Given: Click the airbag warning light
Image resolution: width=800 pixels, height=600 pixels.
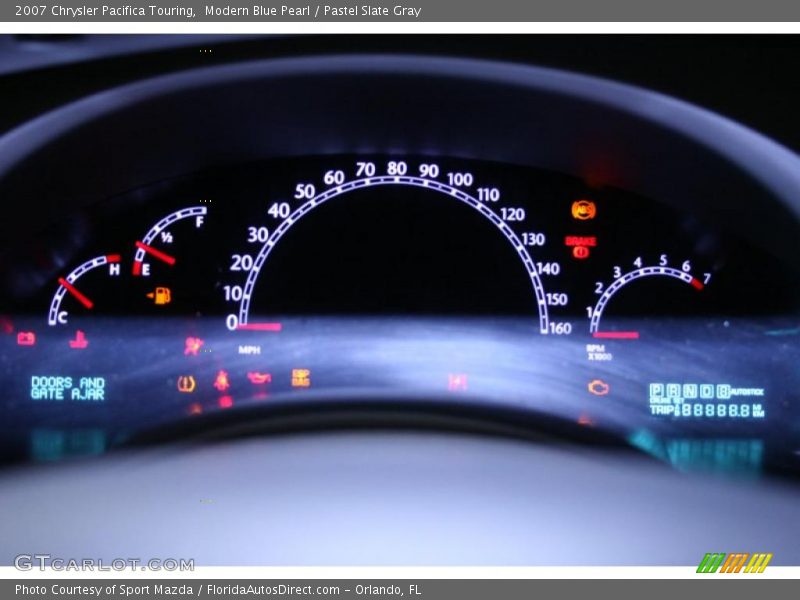Looking at the screenshot, I should click(193, 345).
